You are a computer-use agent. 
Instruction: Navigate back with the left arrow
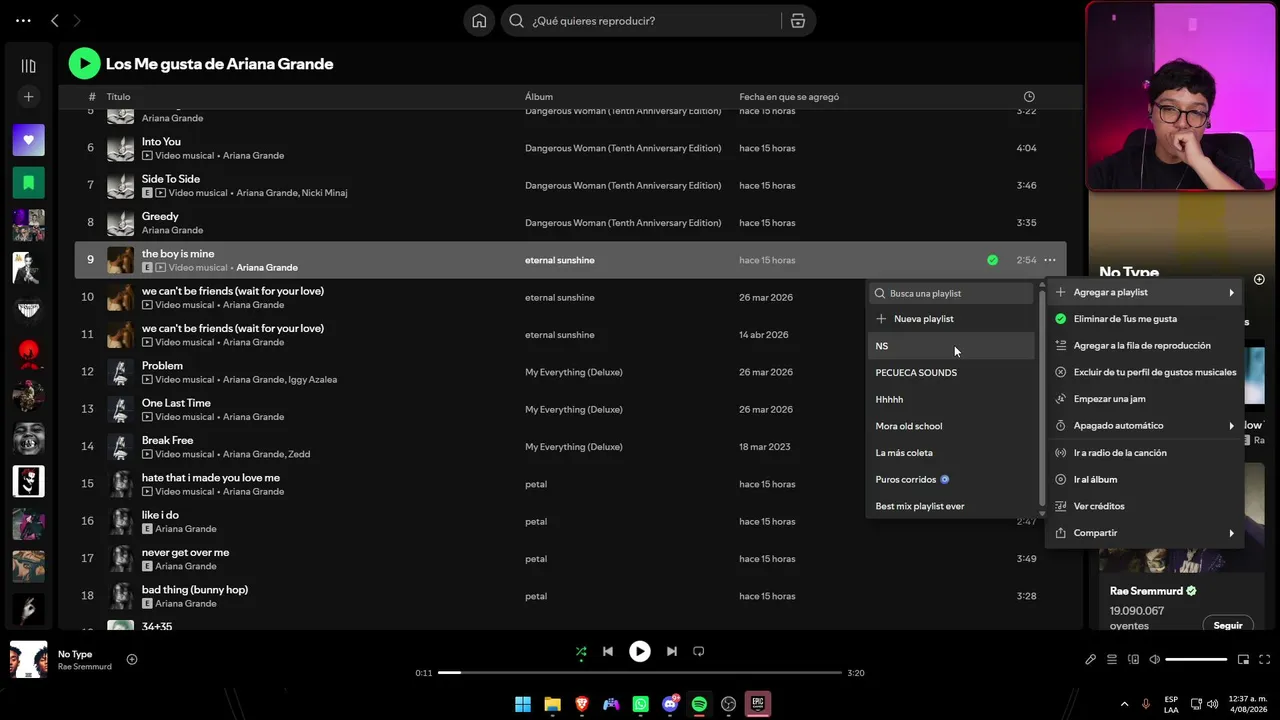(55, 21)
